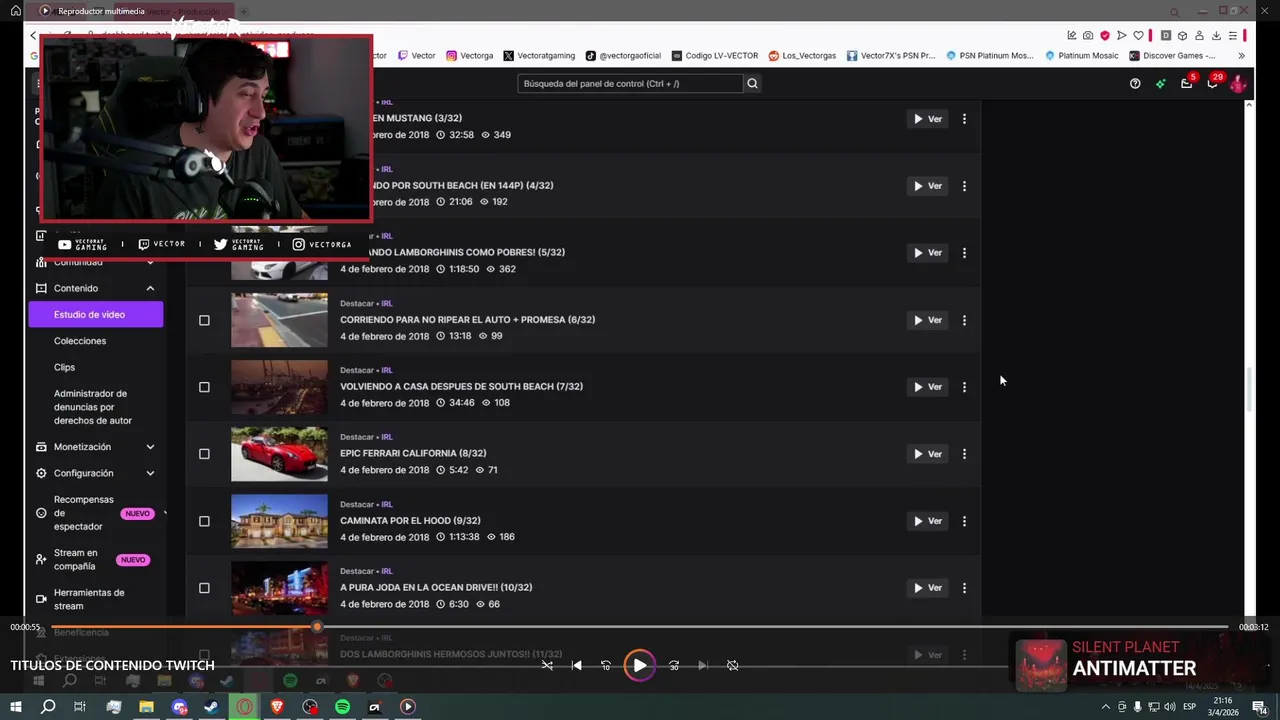
Task: Check the CORRIENDO PARA NO RIPEAR EL AUTO checkbox
Action: [x=204, y=320]
